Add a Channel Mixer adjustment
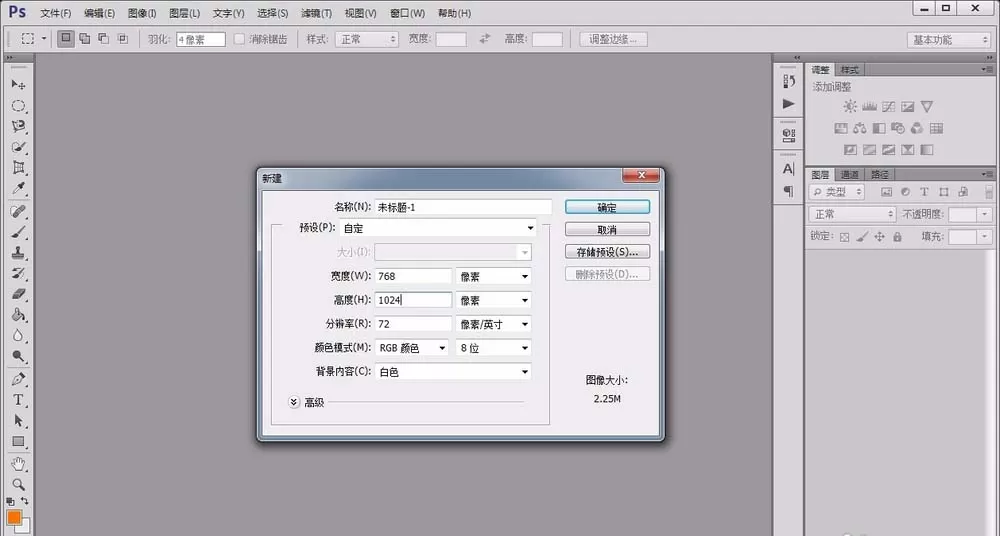The image size is (1000, 536). [x=917, y=128]
